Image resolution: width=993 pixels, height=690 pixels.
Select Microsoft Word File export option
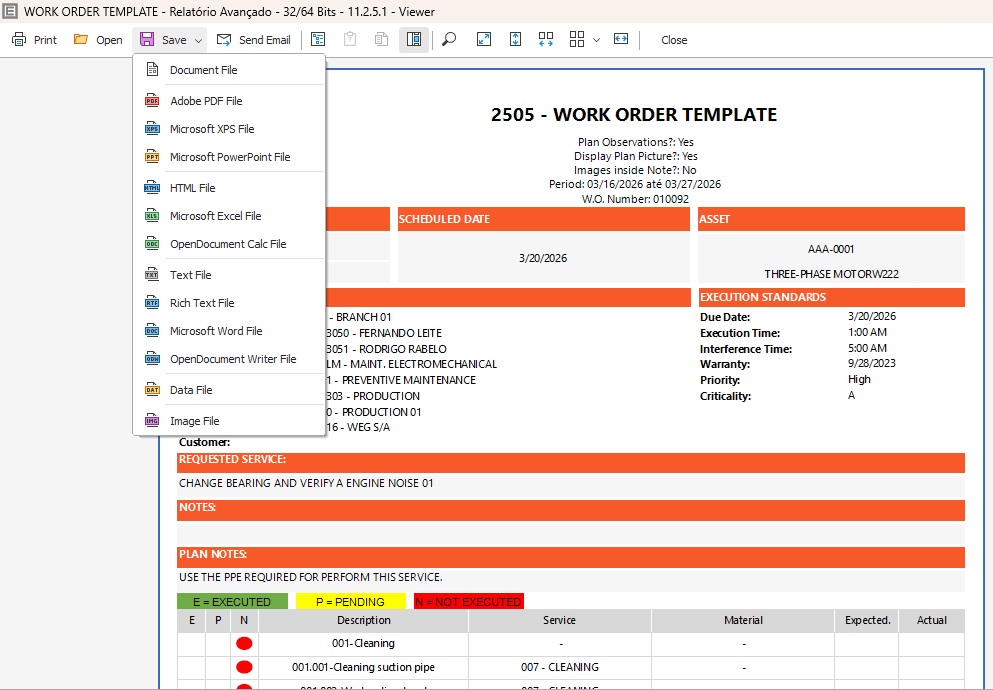216,331
